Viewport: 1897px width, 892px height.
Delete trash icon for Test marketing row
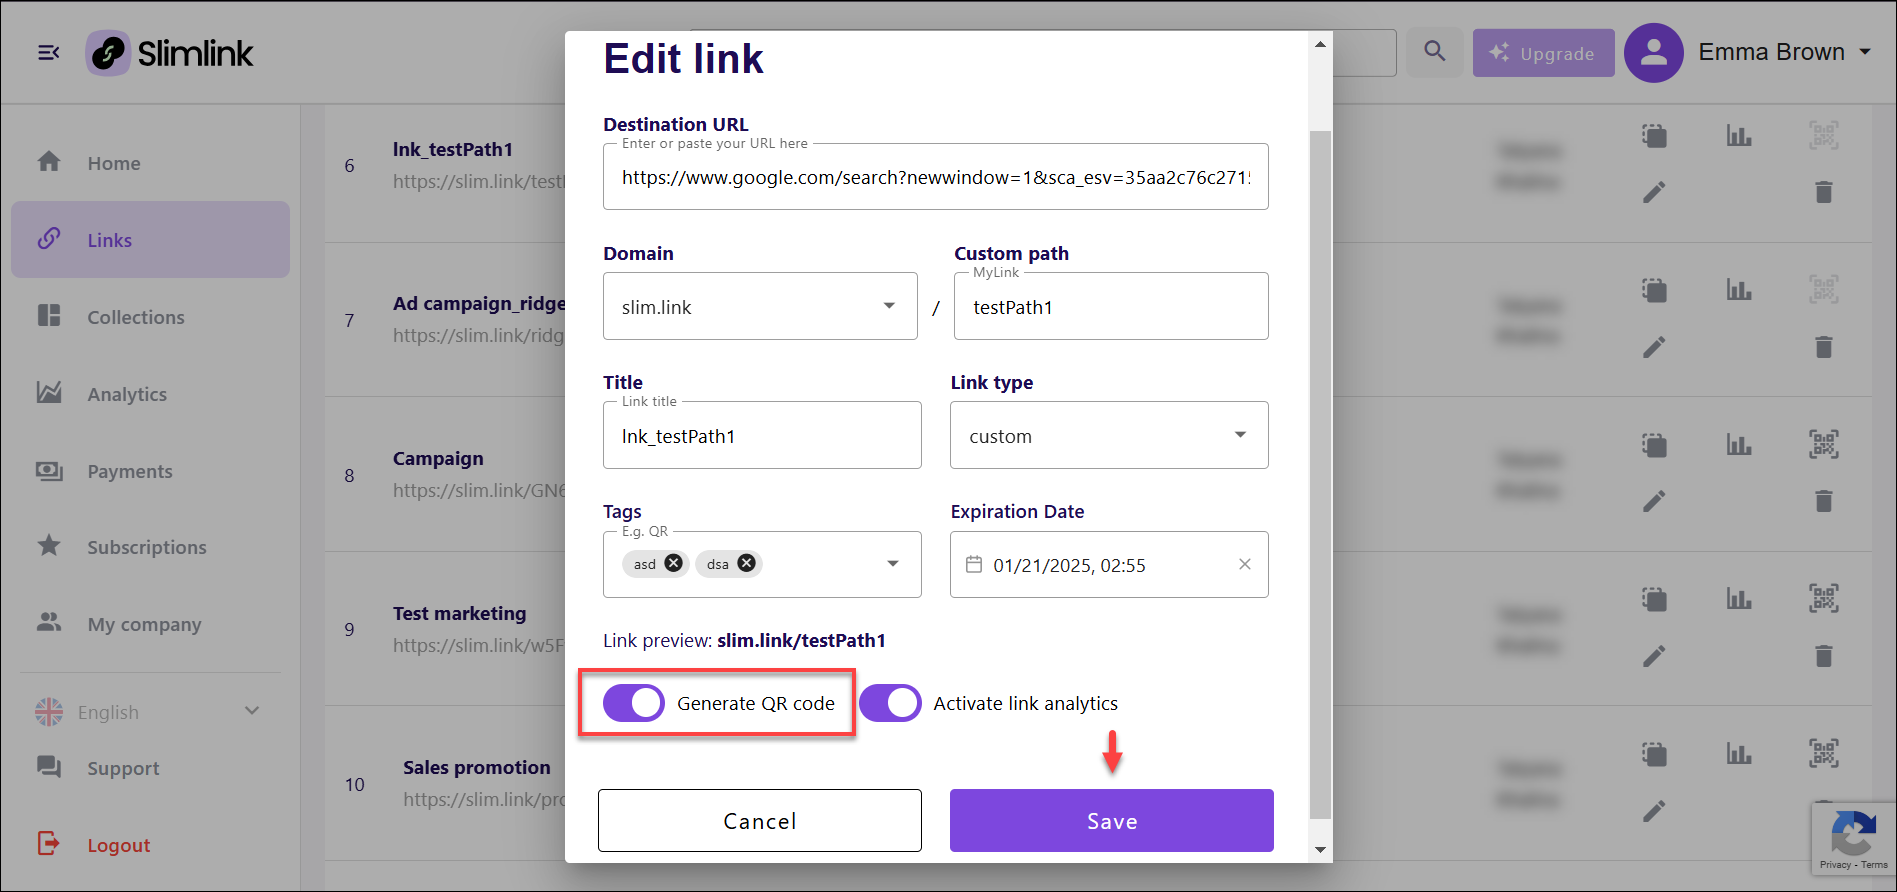click(x=1824, y=656)
